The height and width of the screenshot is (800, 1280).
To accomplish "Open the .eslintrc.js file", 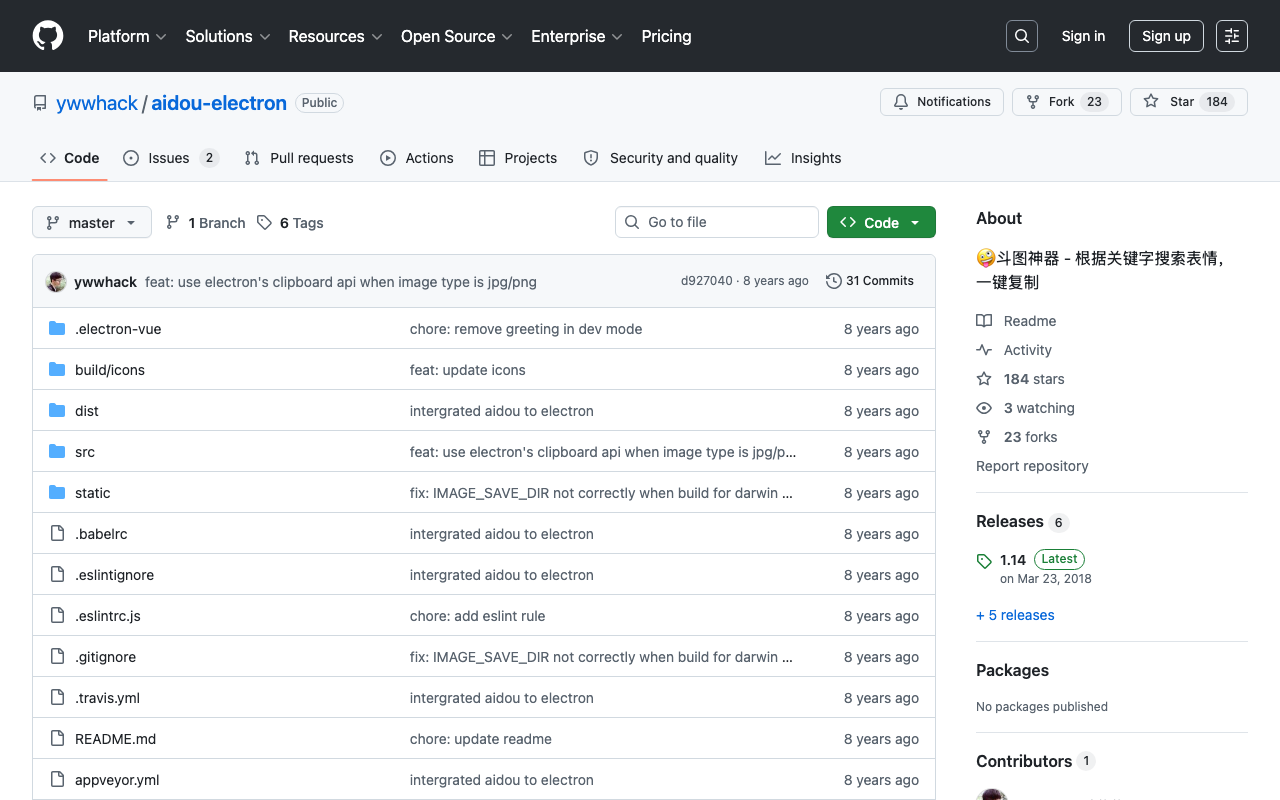I will 108,616.
